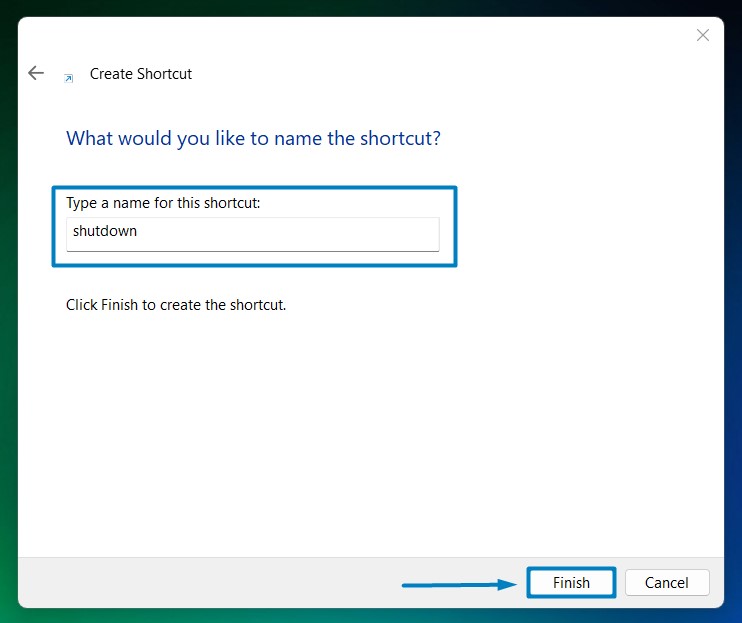Click the 'Click Finish to create the shortcut.' text
The width and height of the screenshot is (742, 623).
pos(176,305)
